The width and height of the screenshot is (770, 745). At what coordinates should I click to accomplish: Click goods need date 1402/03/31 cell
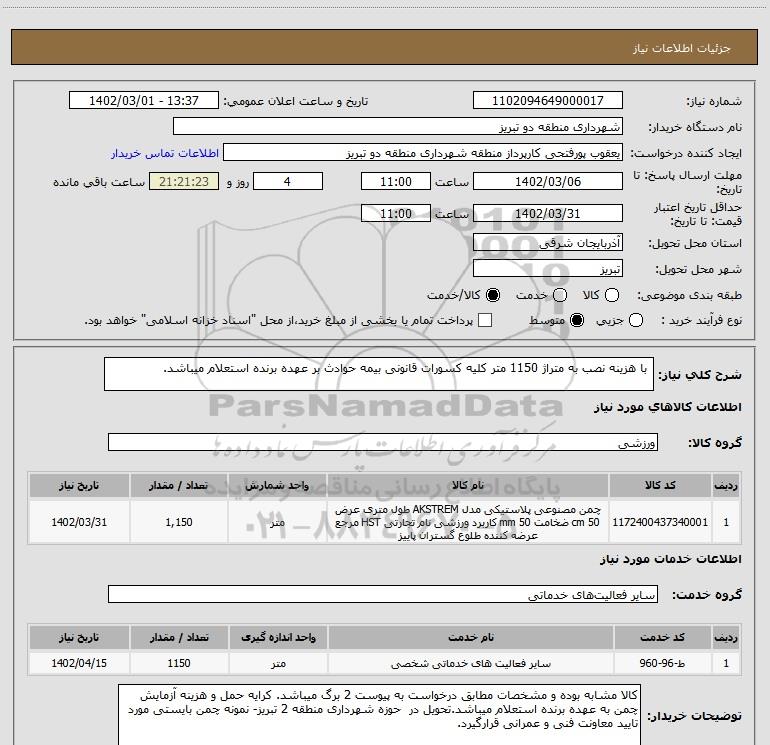(x=79, y=522)
